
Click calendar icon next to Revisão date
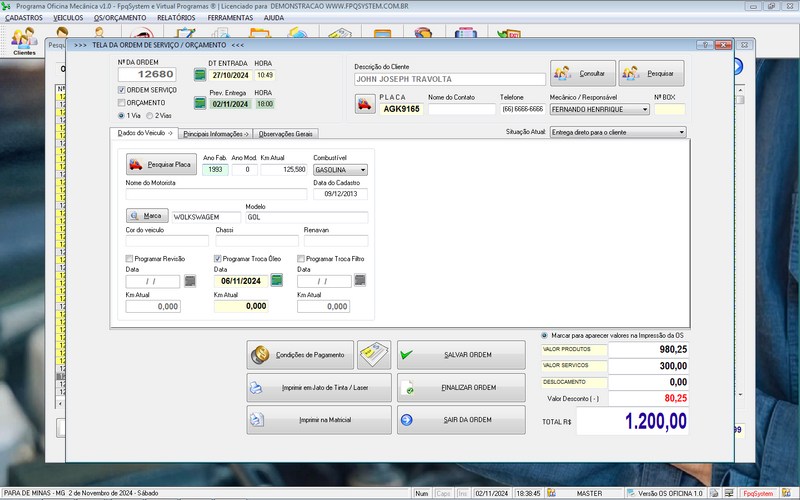pos(189,281)
